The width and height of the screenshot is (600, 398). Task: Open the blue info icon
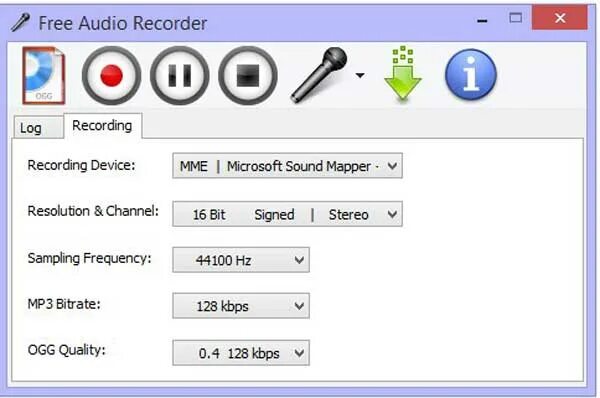(471, 74)
